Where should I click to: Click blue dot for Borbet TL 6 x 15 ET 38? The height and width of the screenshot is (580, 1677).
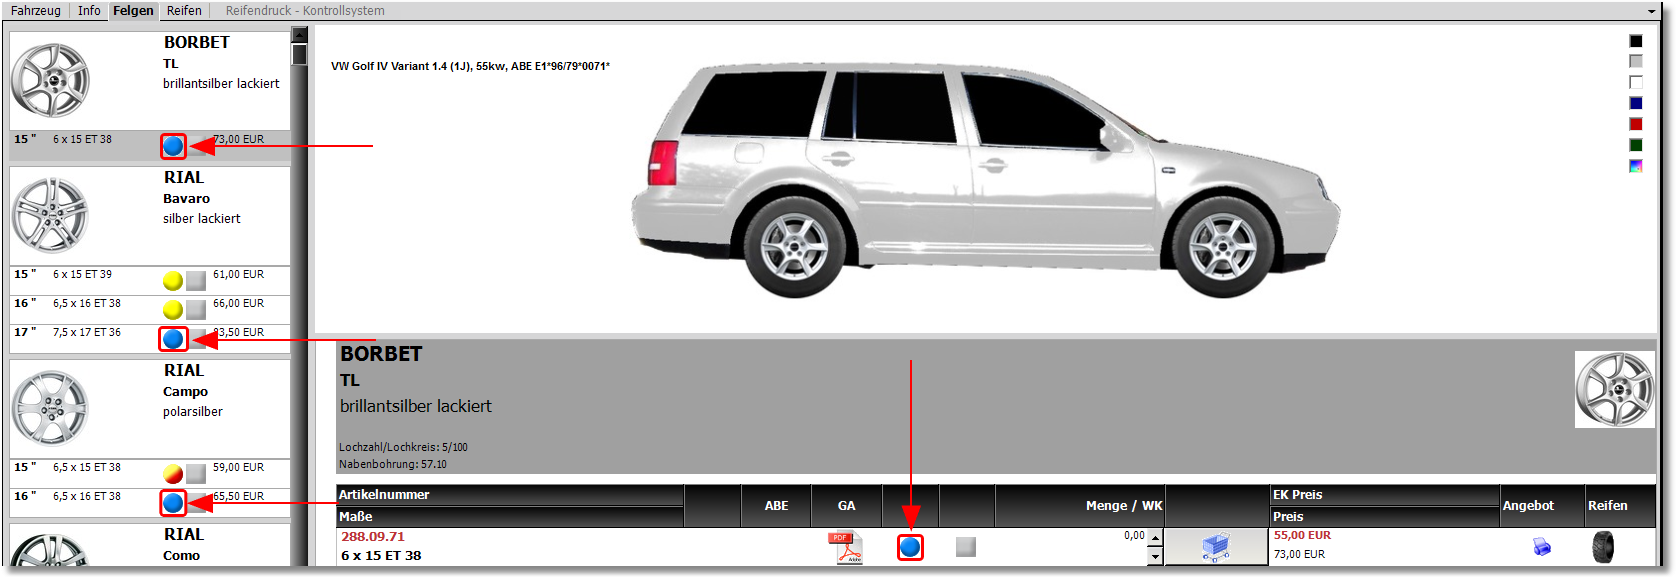[x=173, y=146]
